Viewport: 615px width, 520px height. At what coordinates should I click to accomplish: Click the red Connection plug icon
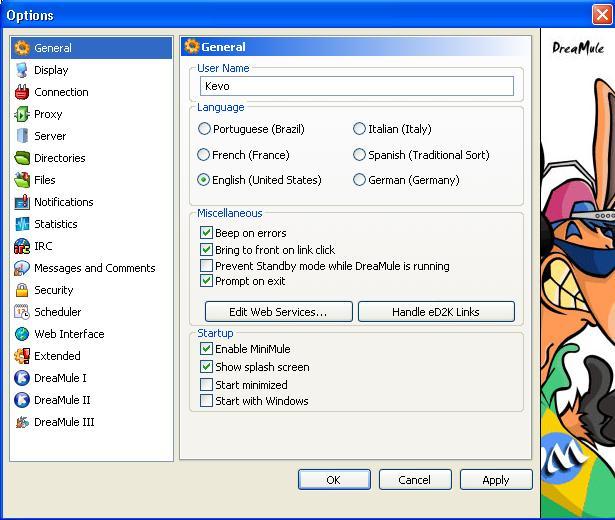[x=22, y=92]
